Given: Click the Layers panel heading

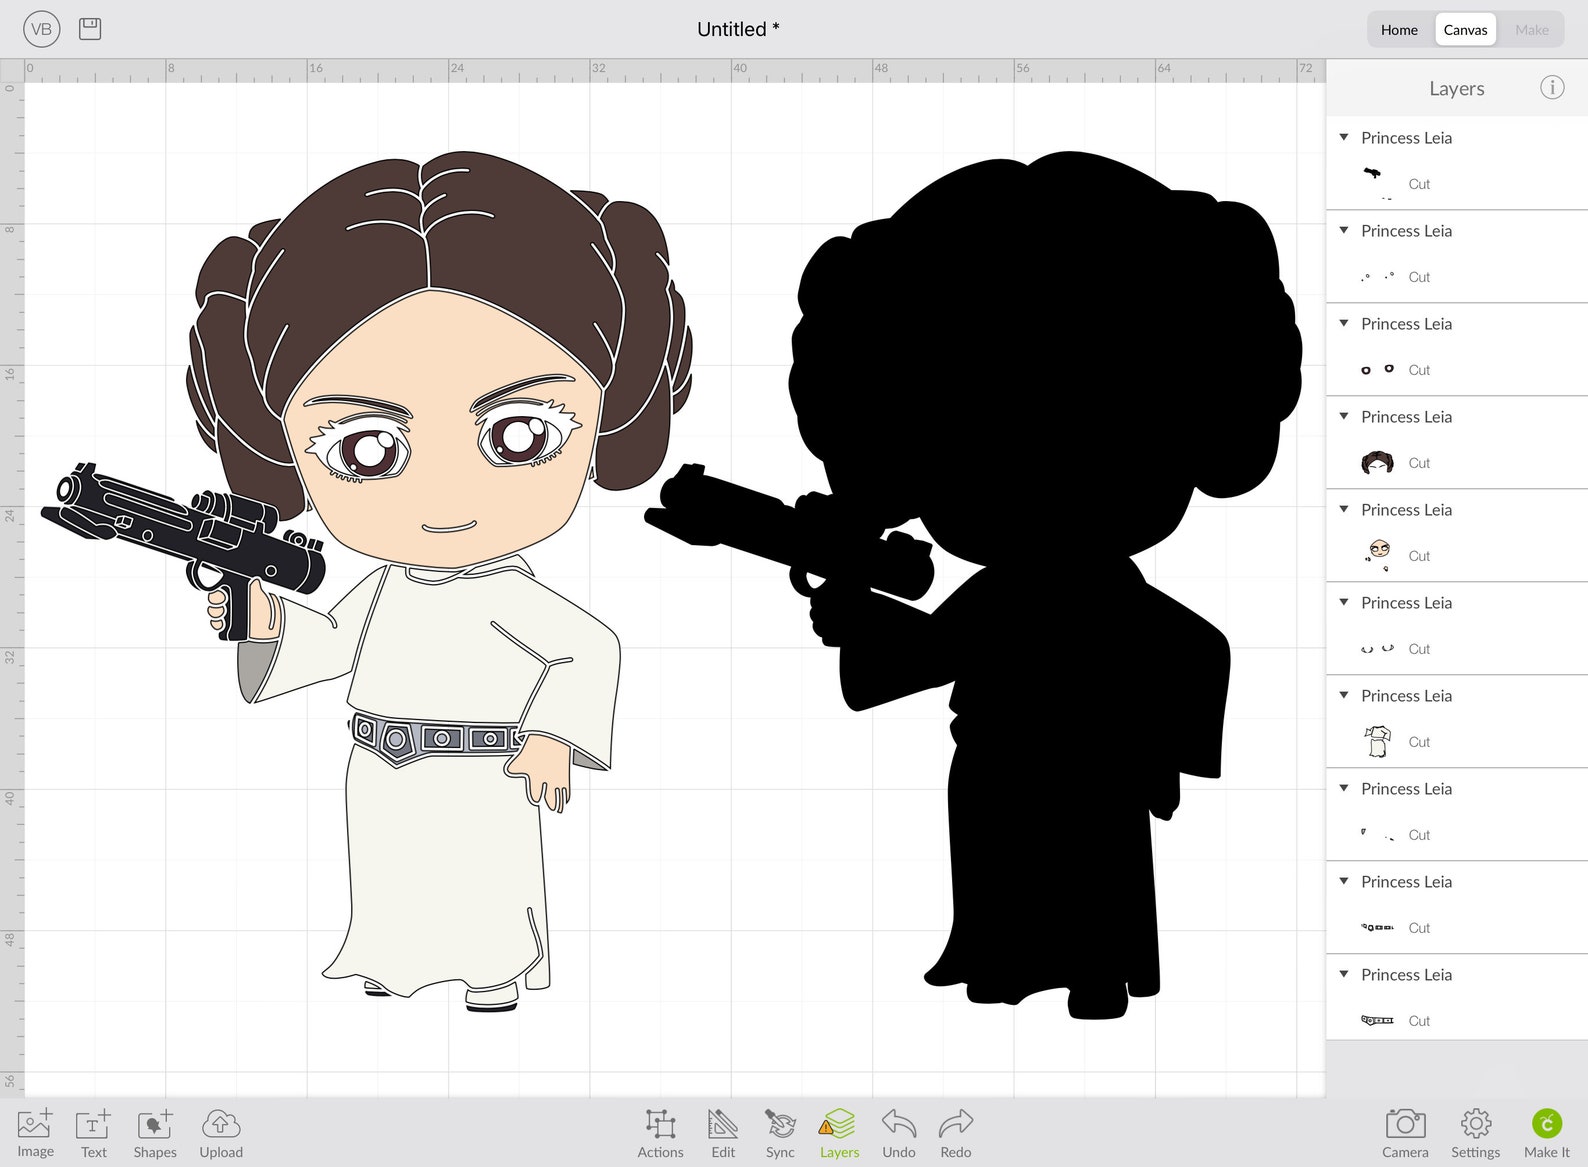Looking at the screenshot, I should [x=1456, y=88].
